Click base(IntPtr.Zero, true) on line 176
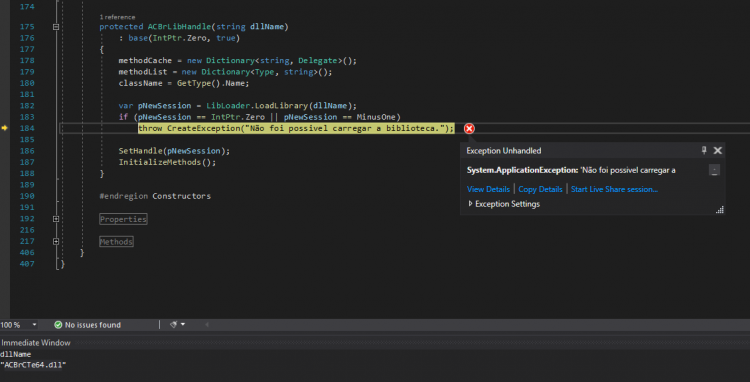Image resolution: width=750 pixels, height=382 pixels. [184, 38]
